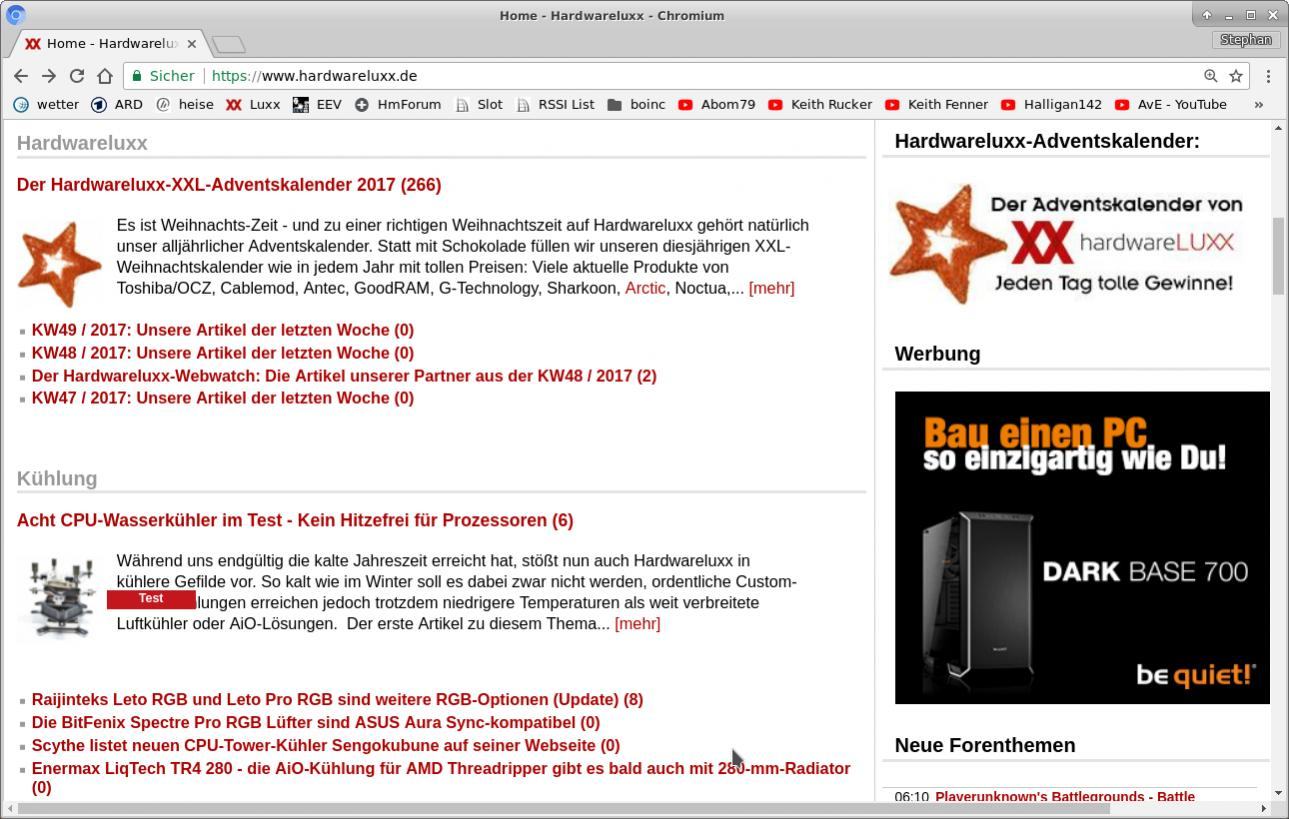Open the Halligan142 bookmark

point(1052,104)
